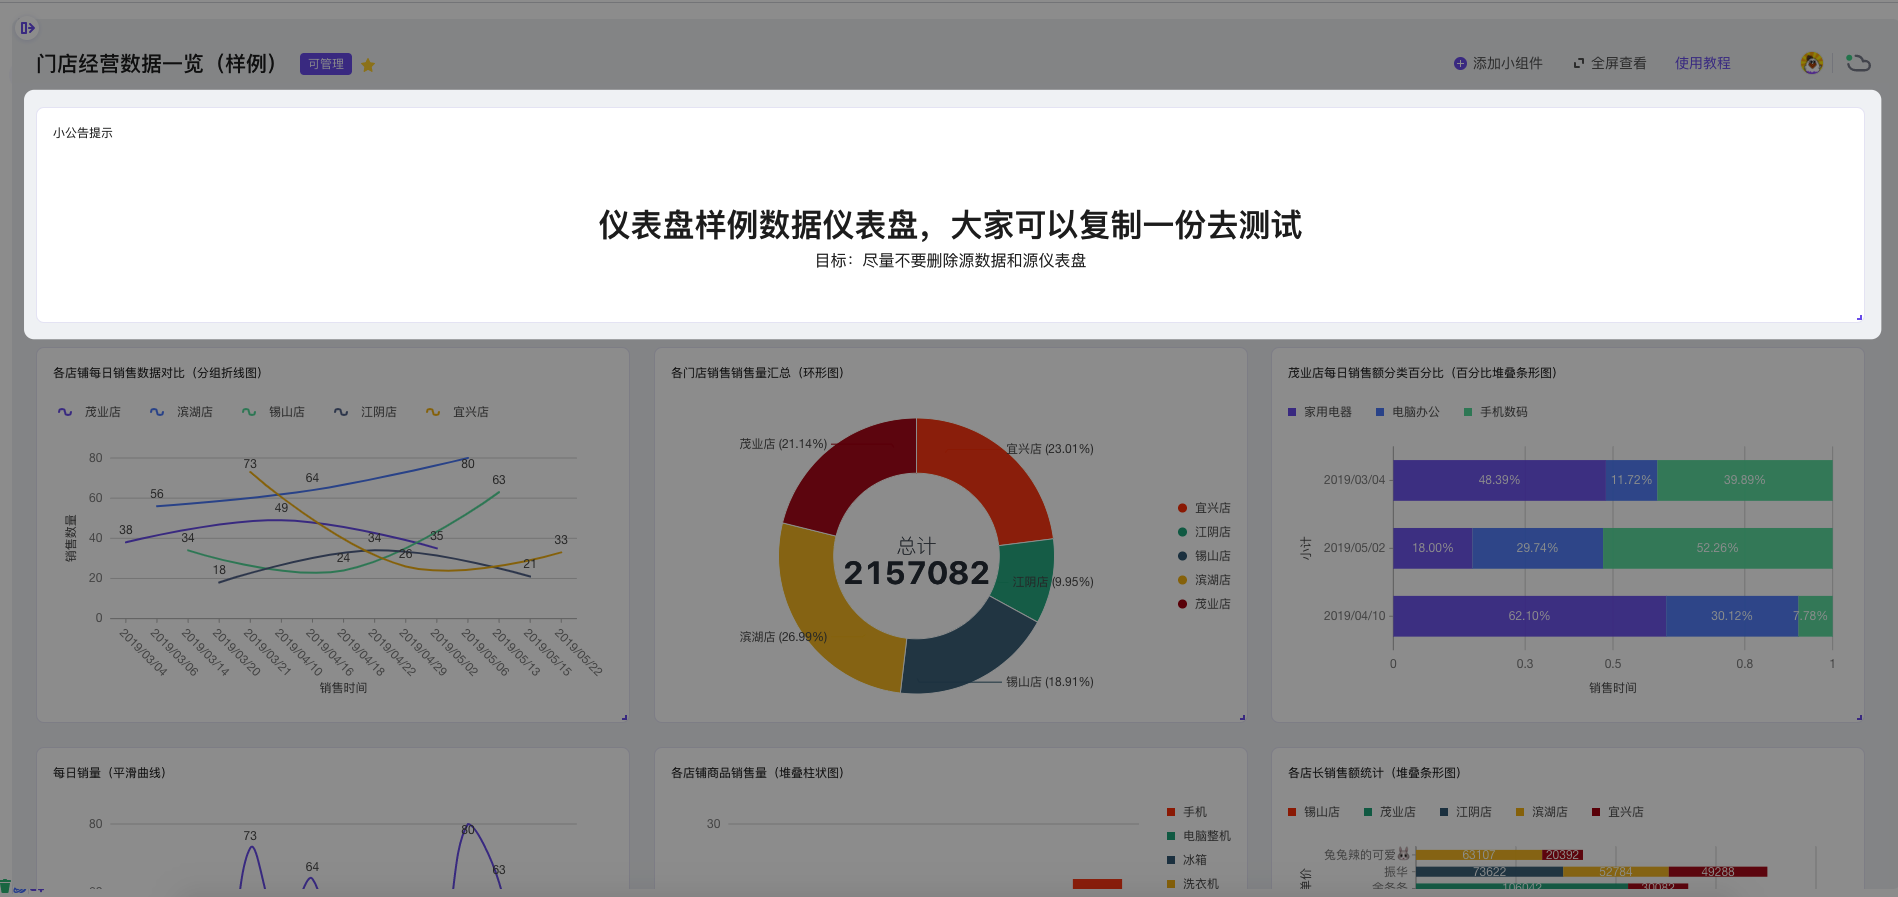Click the cloud sync status icon
Image resolution: width=1898 pixels, height=897 pixels.
1858,63
